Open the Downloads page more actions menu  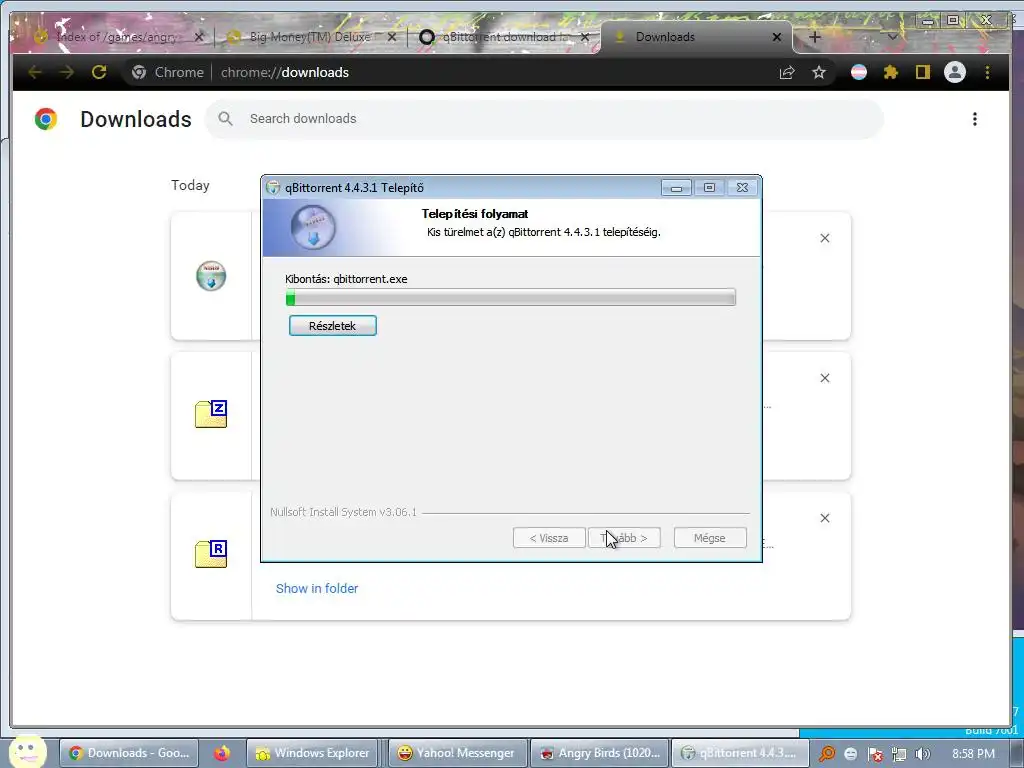point(974,119)
